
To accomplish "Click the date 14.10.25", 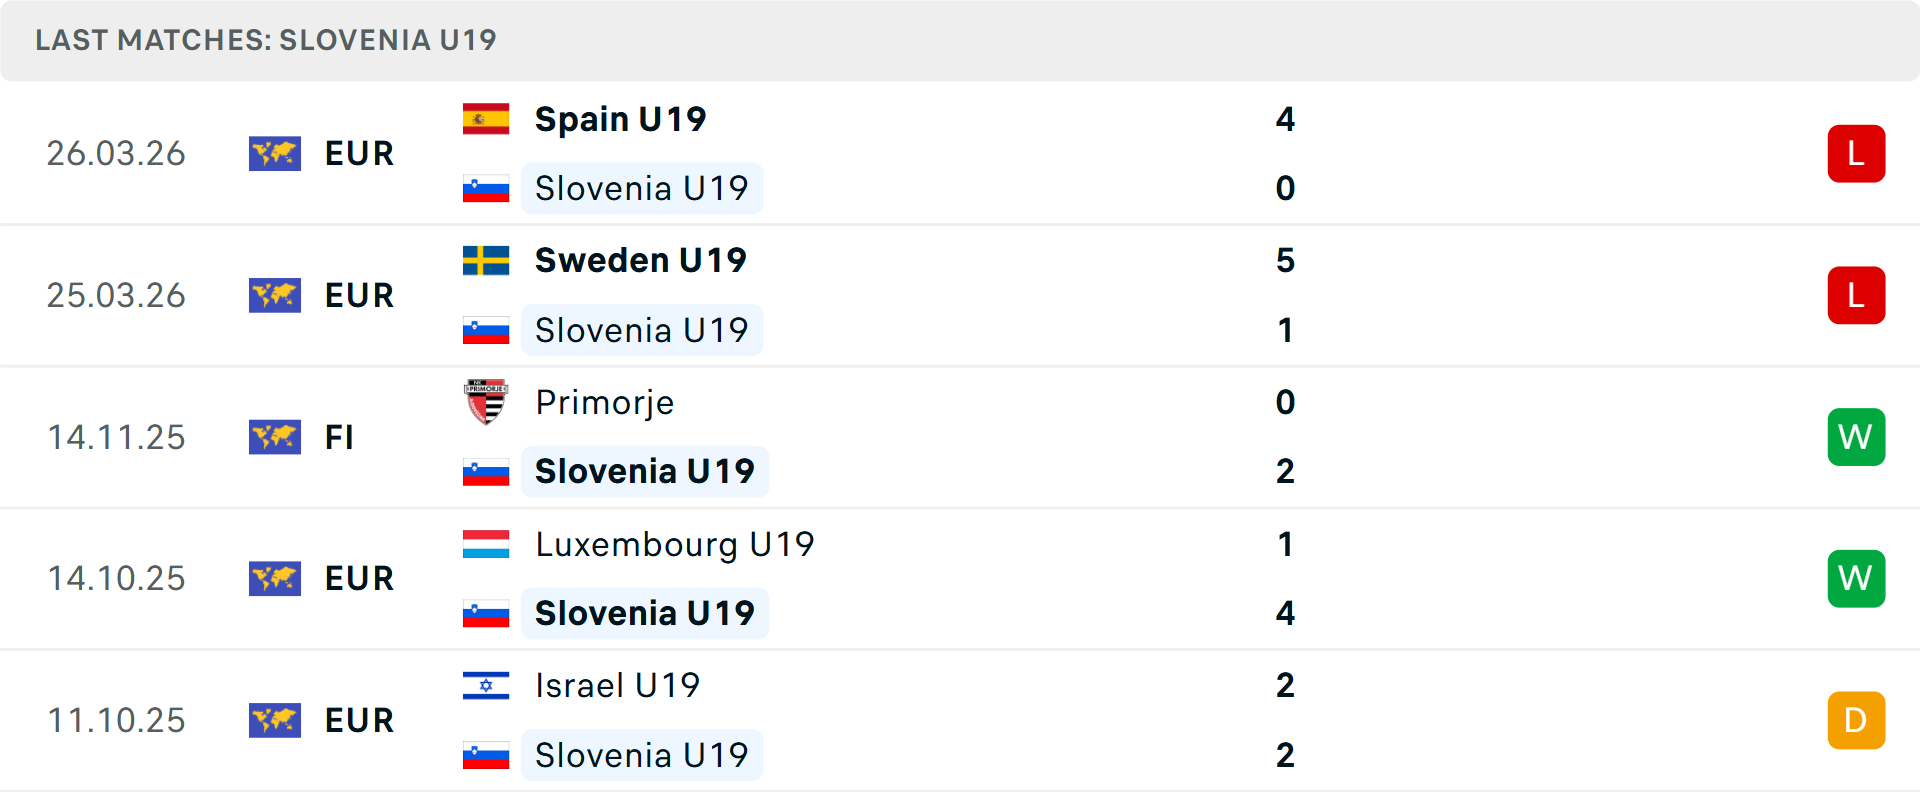I will (116, 578).
